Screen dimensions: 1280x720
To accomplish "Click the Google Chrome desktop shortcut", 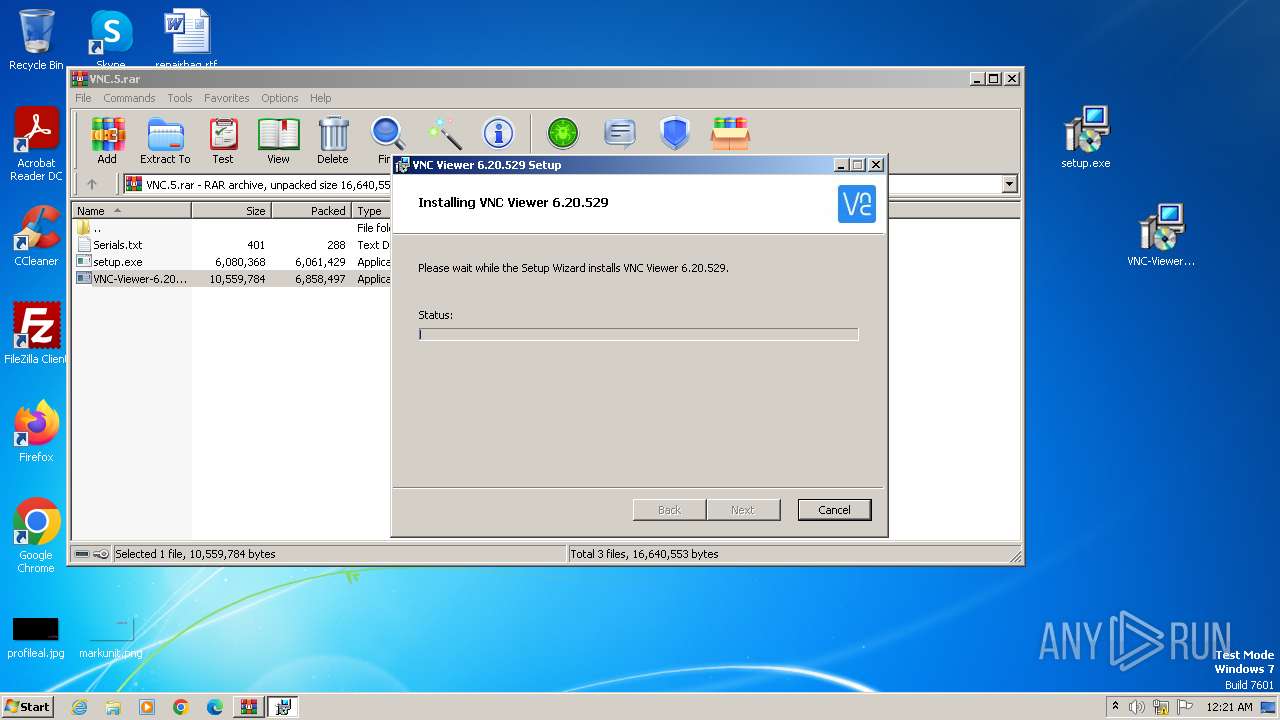I will (36, 536).
